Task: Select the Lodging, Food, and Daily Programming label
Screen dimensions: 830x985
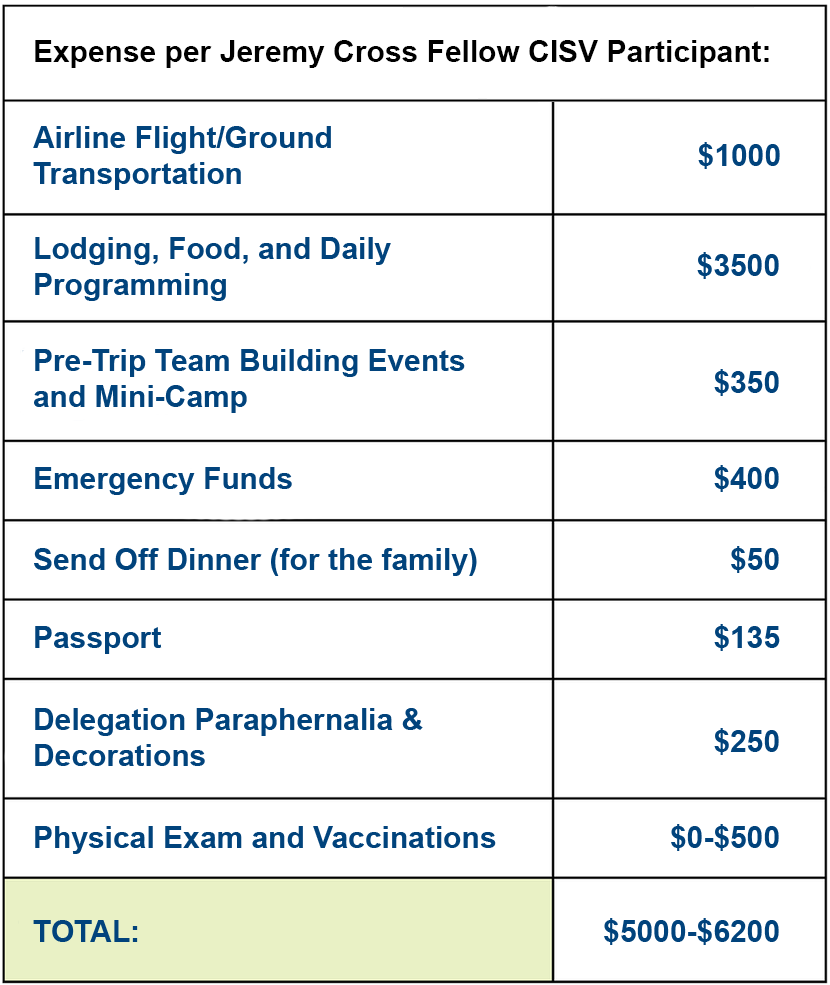Action: coord(212,267)
